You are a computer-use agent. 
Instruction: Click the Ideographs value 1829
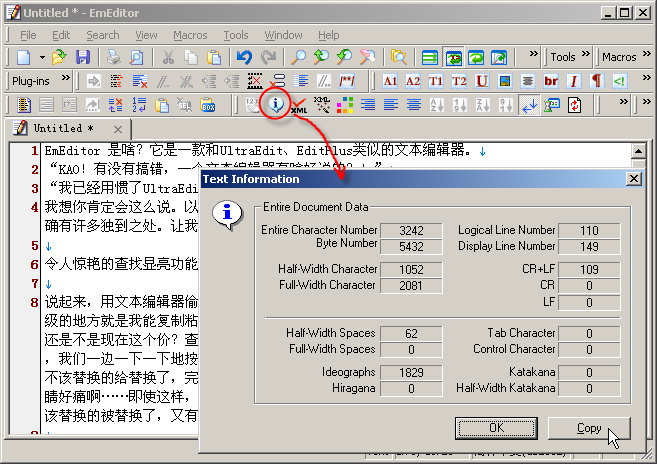[411, 373]
